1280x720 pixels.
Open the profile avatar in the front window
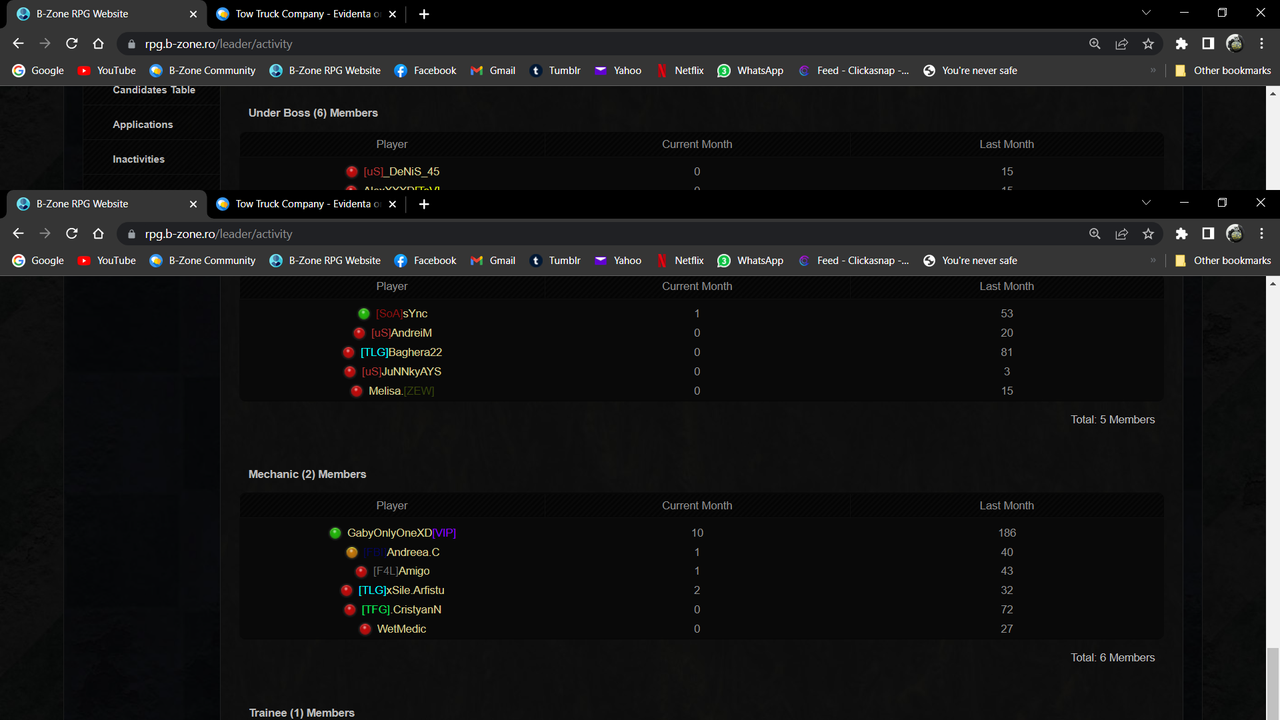click(x=1235, y=234)
